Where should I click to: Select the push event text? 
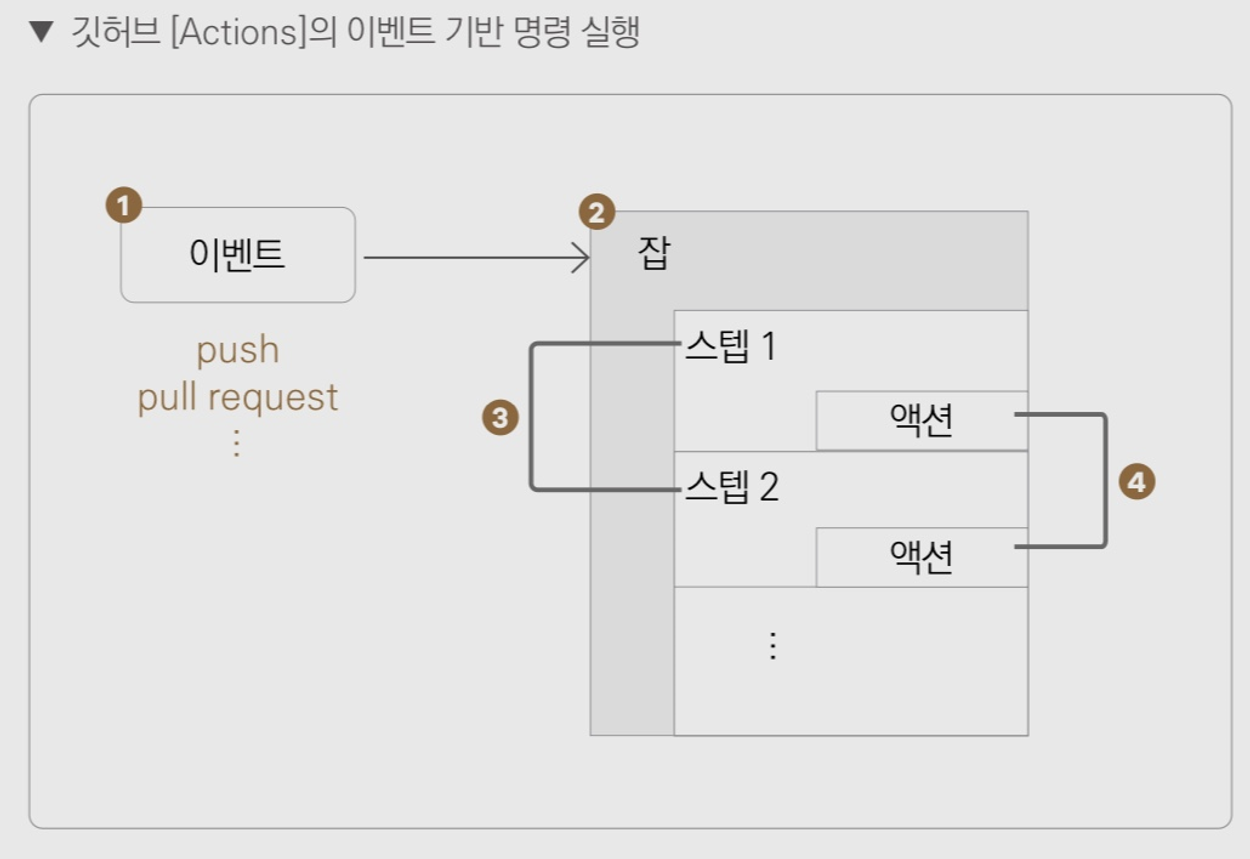pyautogui.click(x=237, y=350)
